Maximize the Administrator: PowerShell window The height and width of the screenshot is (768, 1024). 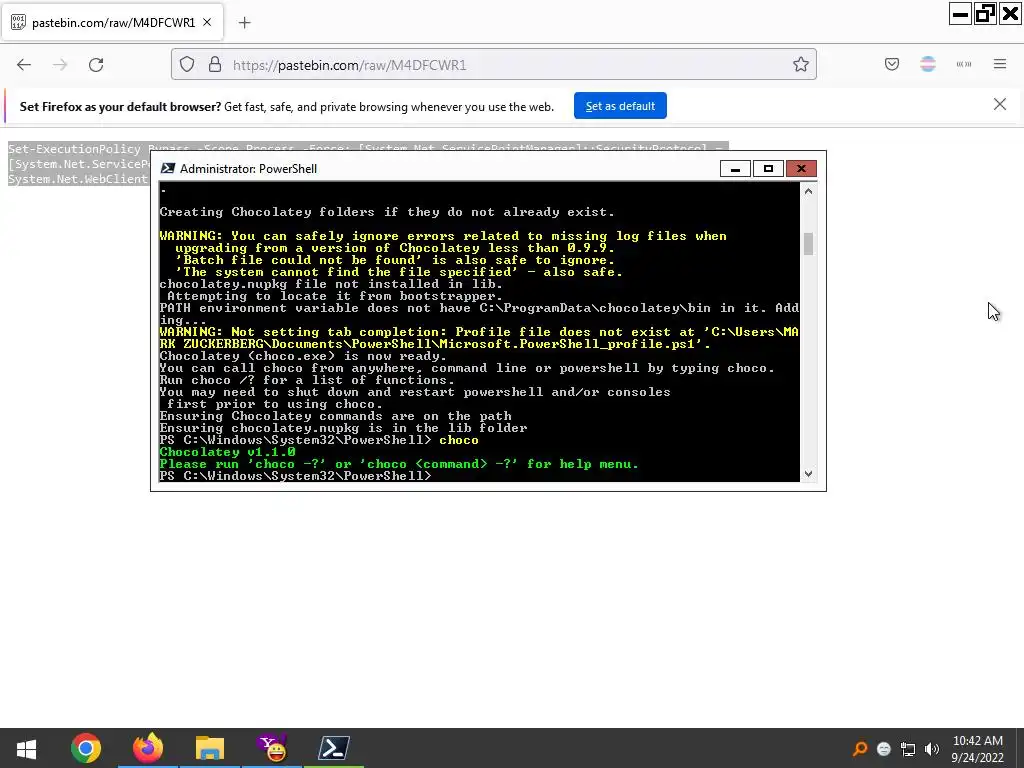[x=768, y=169]
